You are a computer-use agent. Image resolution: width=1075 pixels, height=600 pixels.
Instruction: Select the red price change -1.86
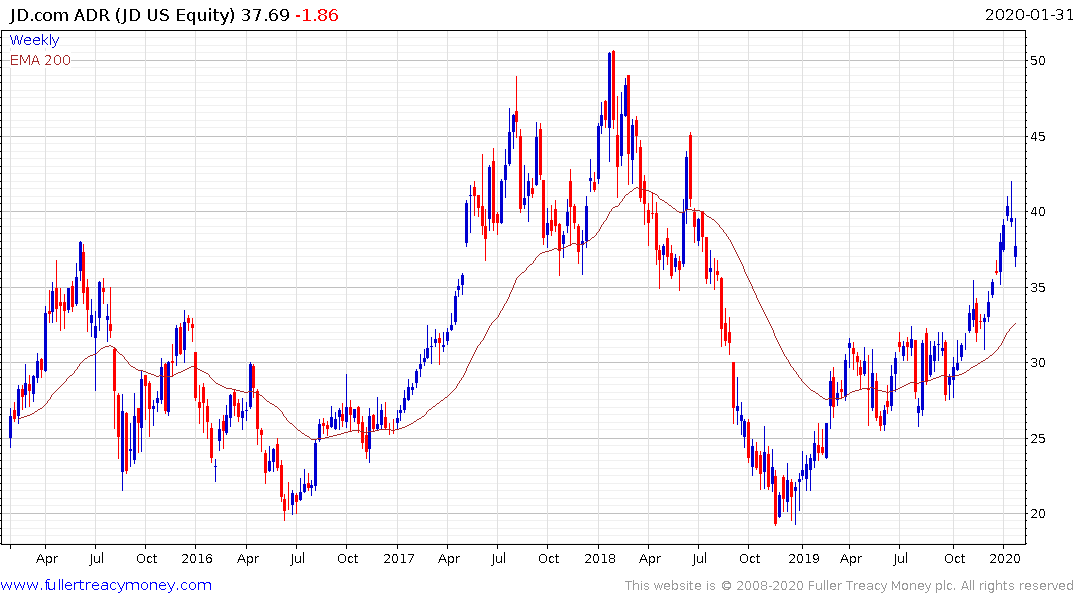[317, 15]
